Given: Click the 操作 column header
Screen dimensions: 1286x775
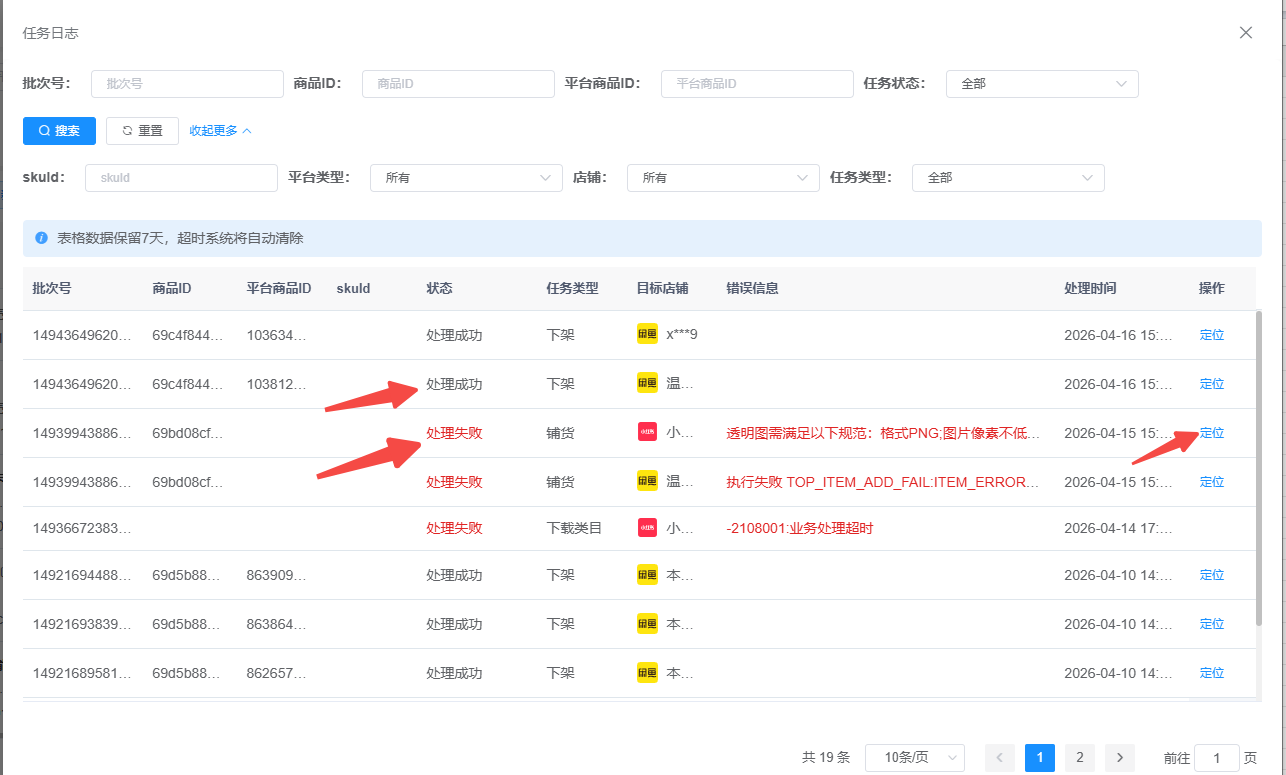Looking at the screenshot, I should click(1212, 288).
